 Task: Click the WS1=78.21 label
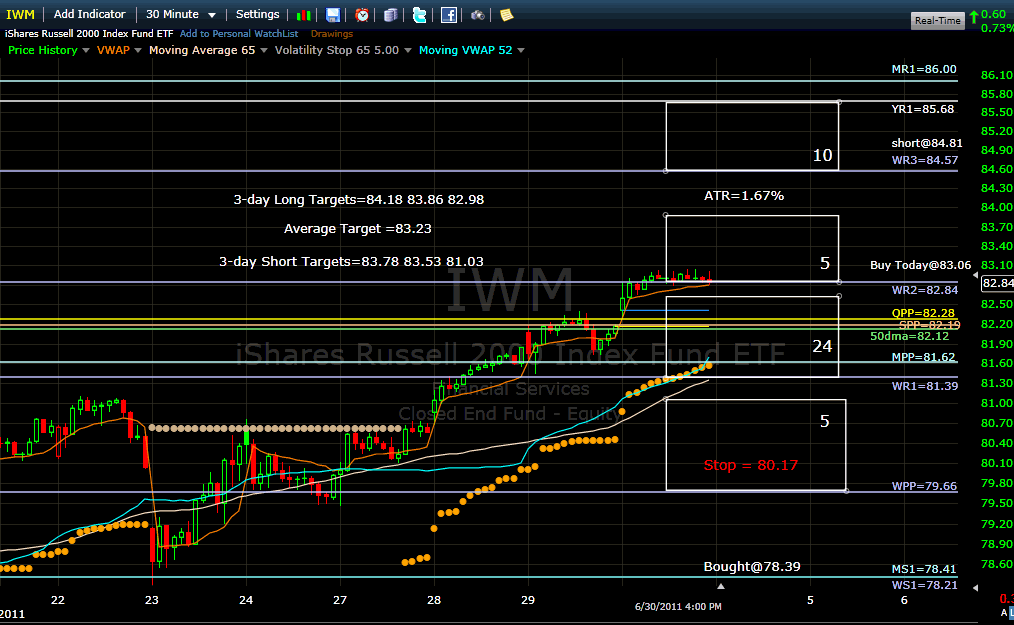[924, 586]
